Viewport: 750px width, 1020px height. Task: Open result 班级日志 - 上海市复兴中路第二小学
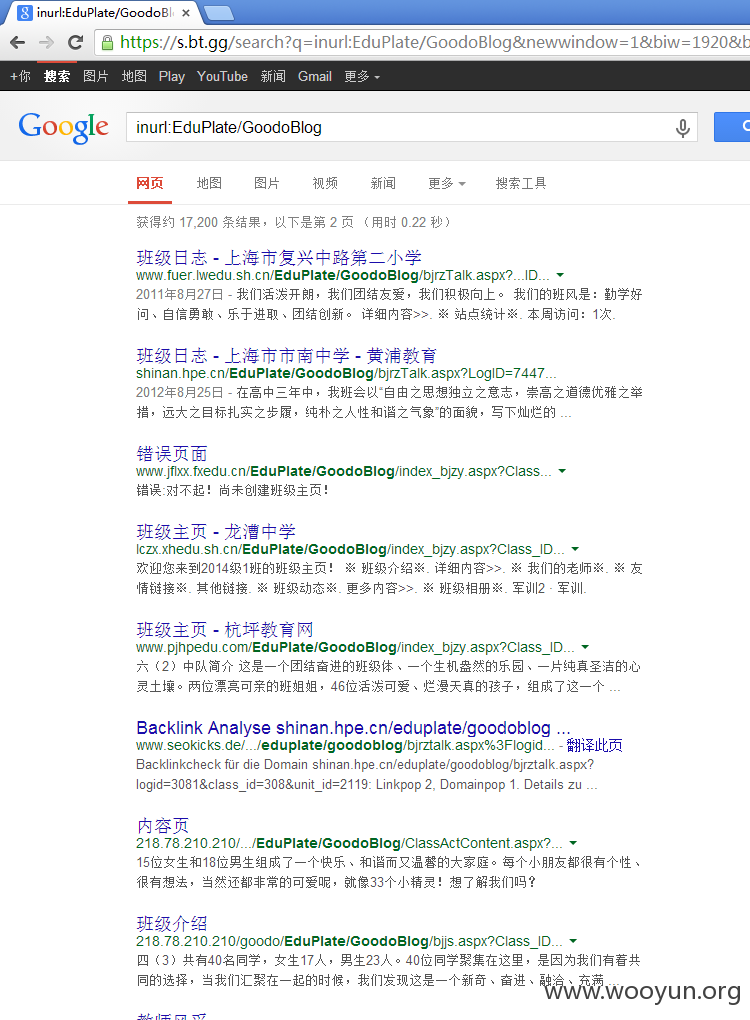point(278,258)
